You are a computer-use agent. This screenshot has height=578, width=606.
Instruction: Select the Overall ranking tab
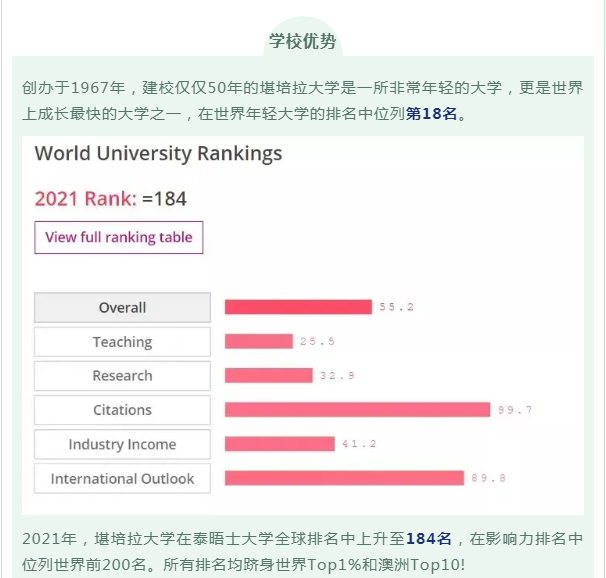122,308
